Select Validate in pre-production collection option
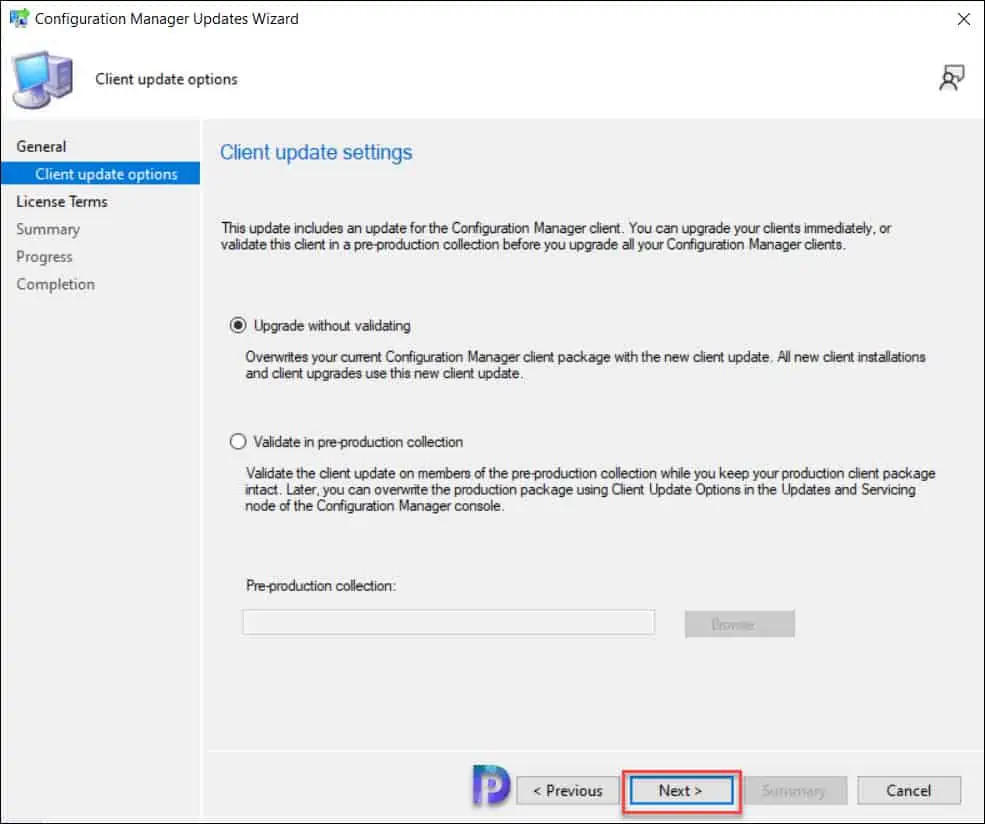985x824 pixels. click(238, 442)
